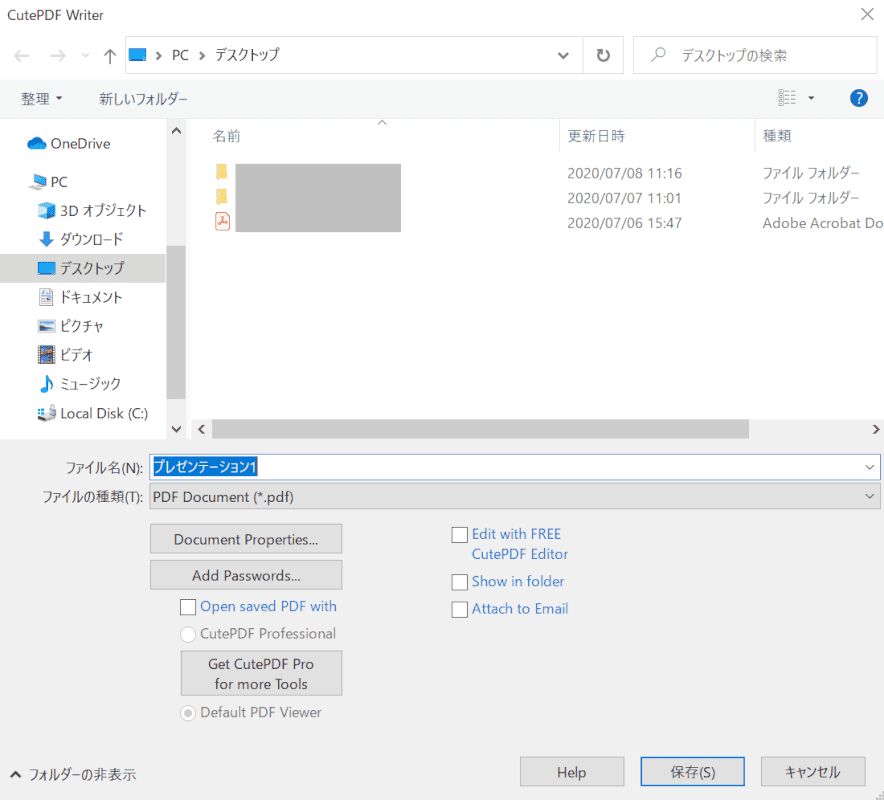Click the デスクトップの検索 search box

(755, 55)
